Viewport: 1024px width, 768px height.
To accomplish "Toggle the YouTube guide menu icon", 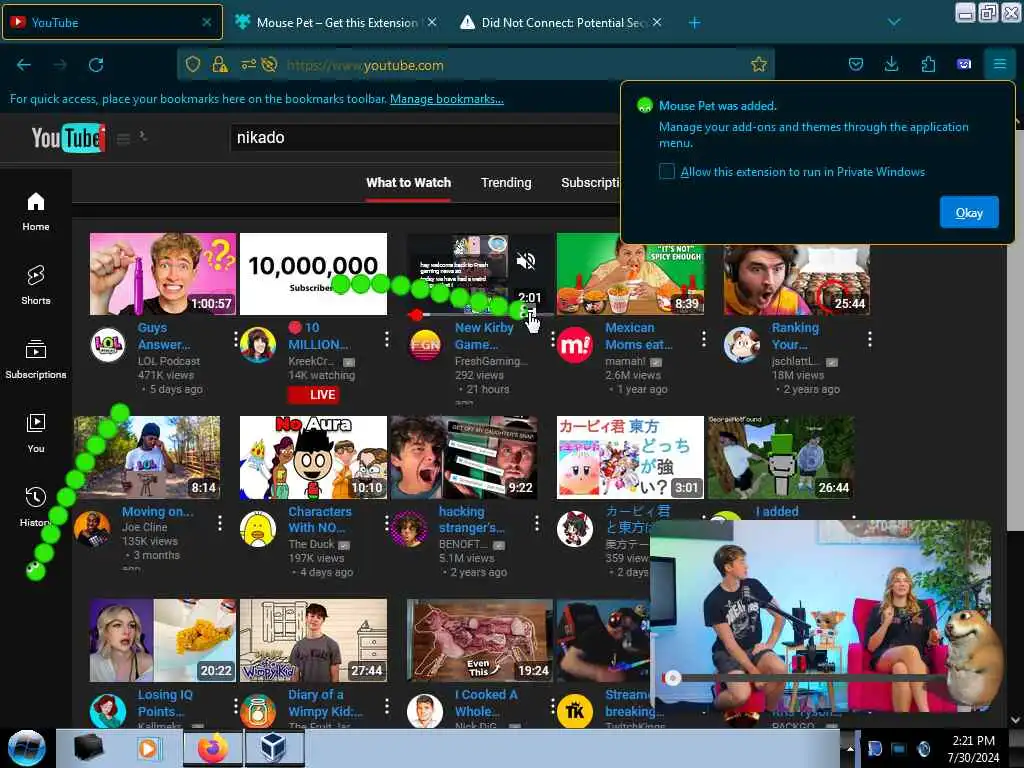I will coord(123,138).
